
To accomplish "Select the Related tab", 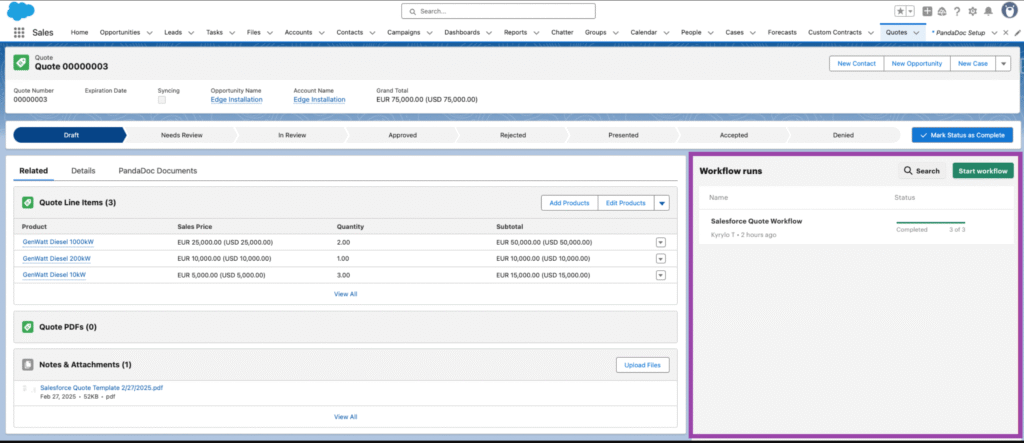I will [33, 171].
